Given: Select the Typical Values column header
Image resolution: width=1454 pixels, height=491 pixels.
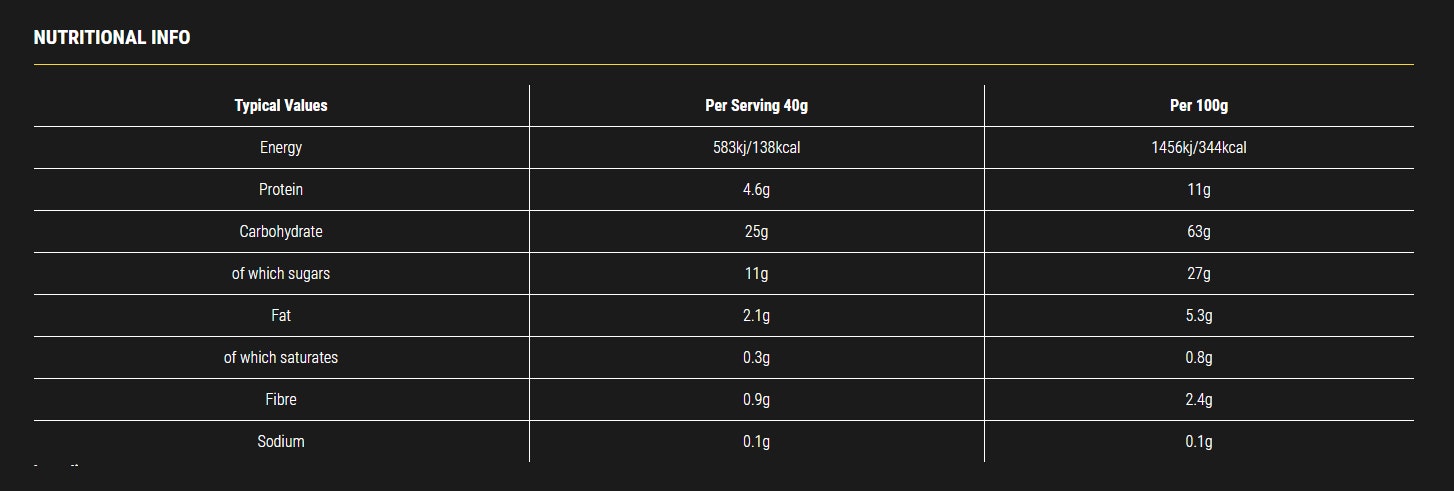Looking at the screenshot, I should [x=281, y=105].
